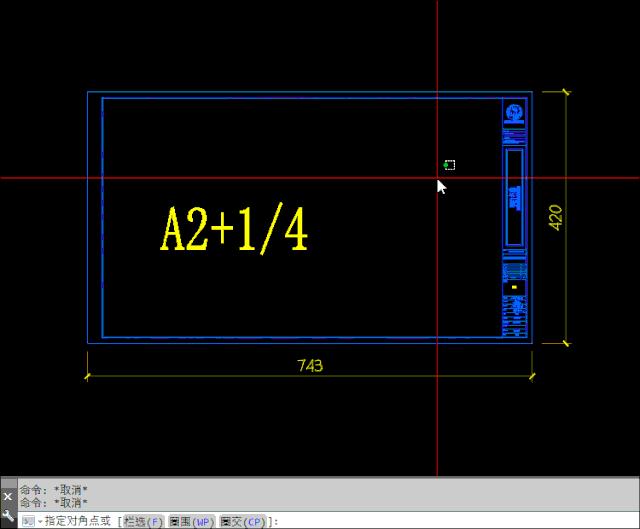This screenshot has height=529, width=640.
Task: Click the 420 dimension text
Action: point(556,218)
